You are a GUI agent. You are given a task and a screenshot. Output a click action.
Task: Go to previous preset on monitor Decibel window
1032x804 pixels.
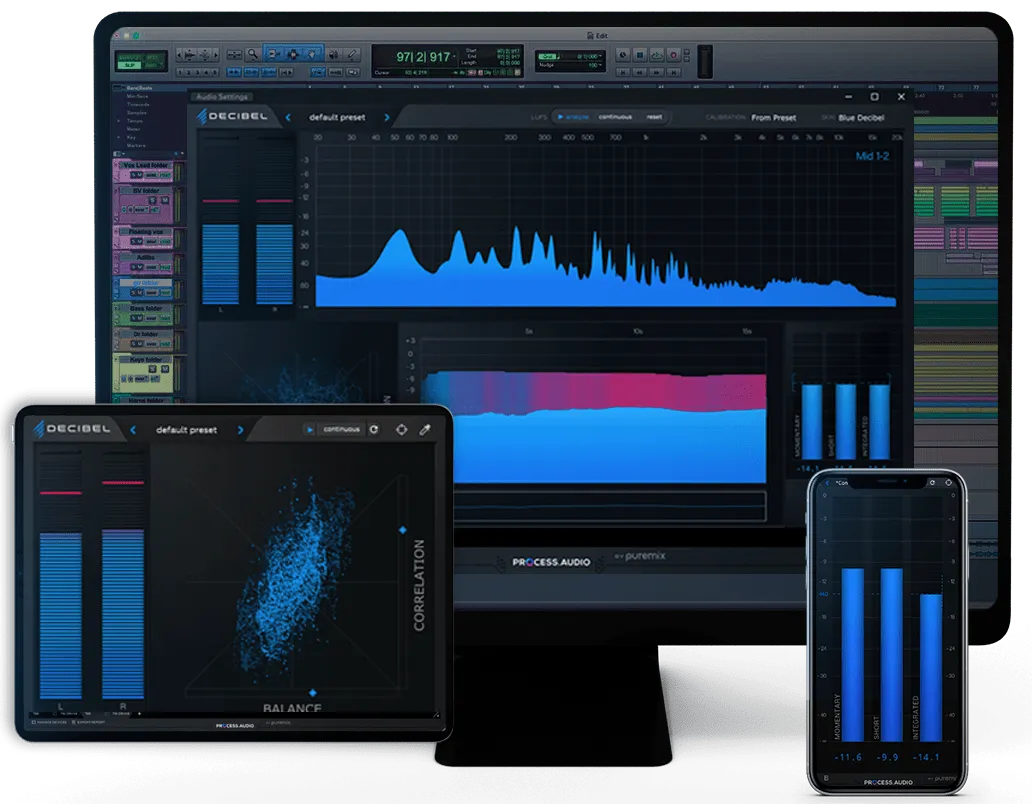[x=288, y=117]
